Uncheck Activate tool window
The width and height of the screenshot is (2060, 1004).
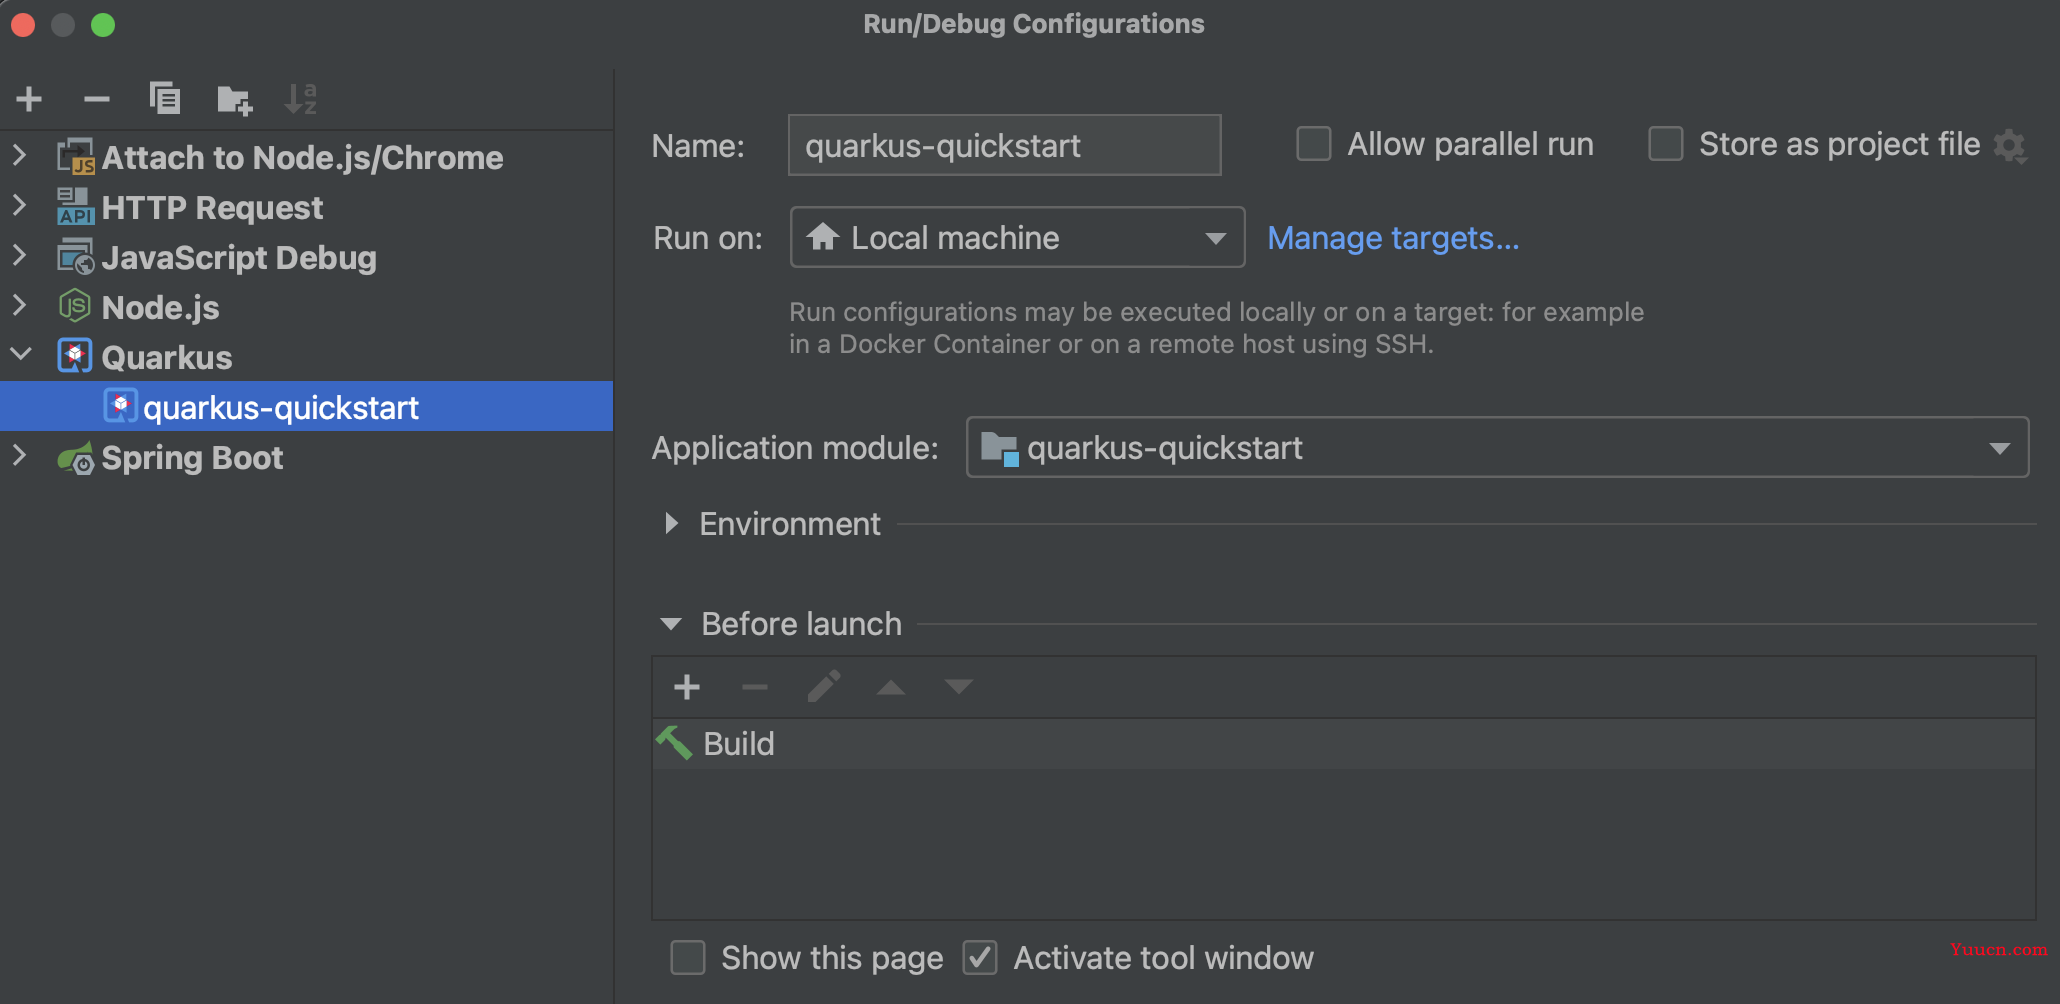pos(980,957)
